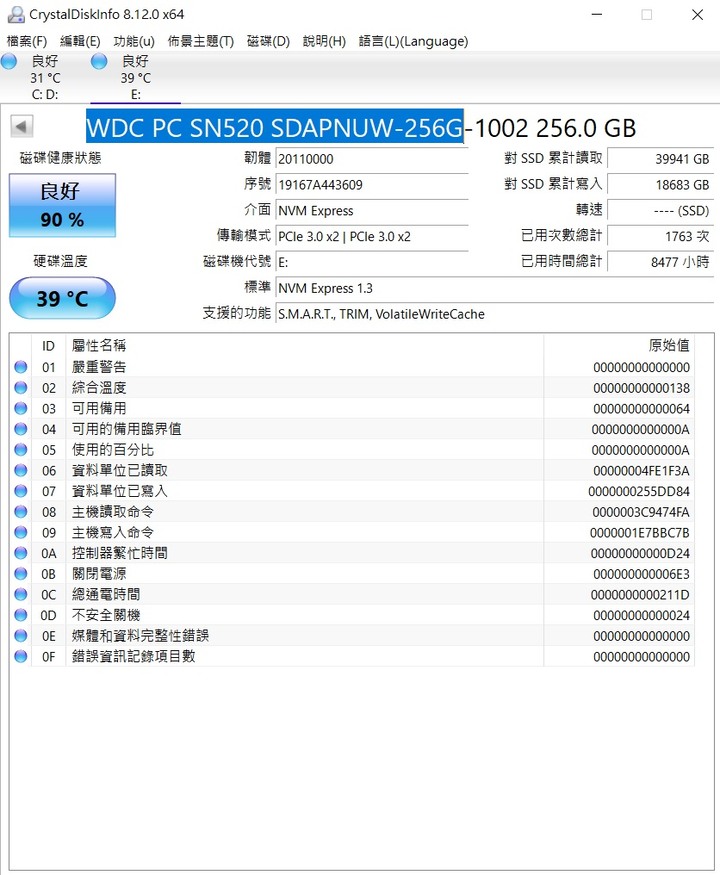Screen dimensions: 720x875
Task: Click the status dot for attribute 0C 總通電時間
Action: click(x=21, y=594)
